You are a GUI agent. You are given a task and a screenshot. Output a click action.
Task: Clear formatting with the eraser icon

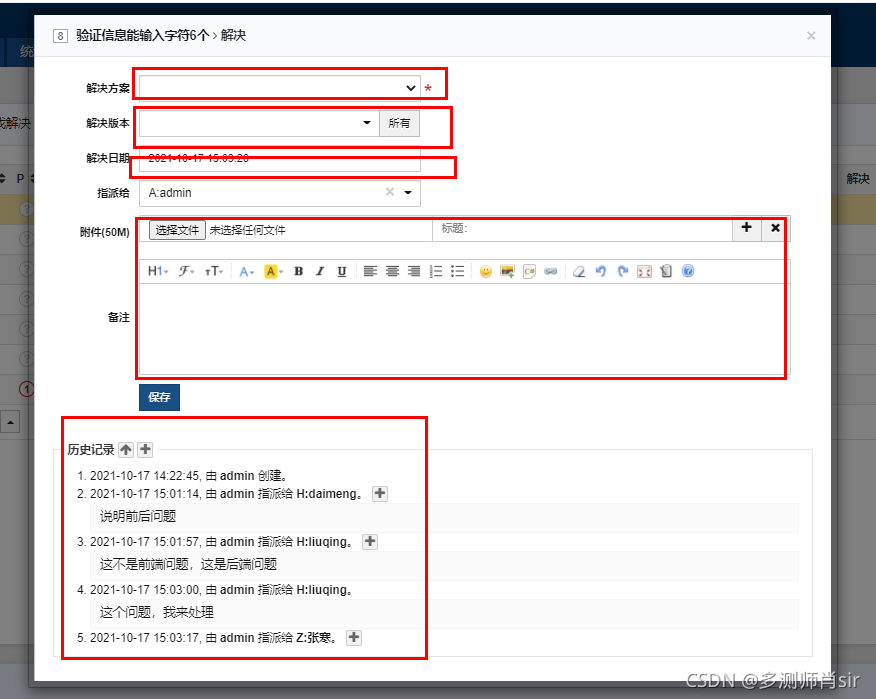point(579,272)
